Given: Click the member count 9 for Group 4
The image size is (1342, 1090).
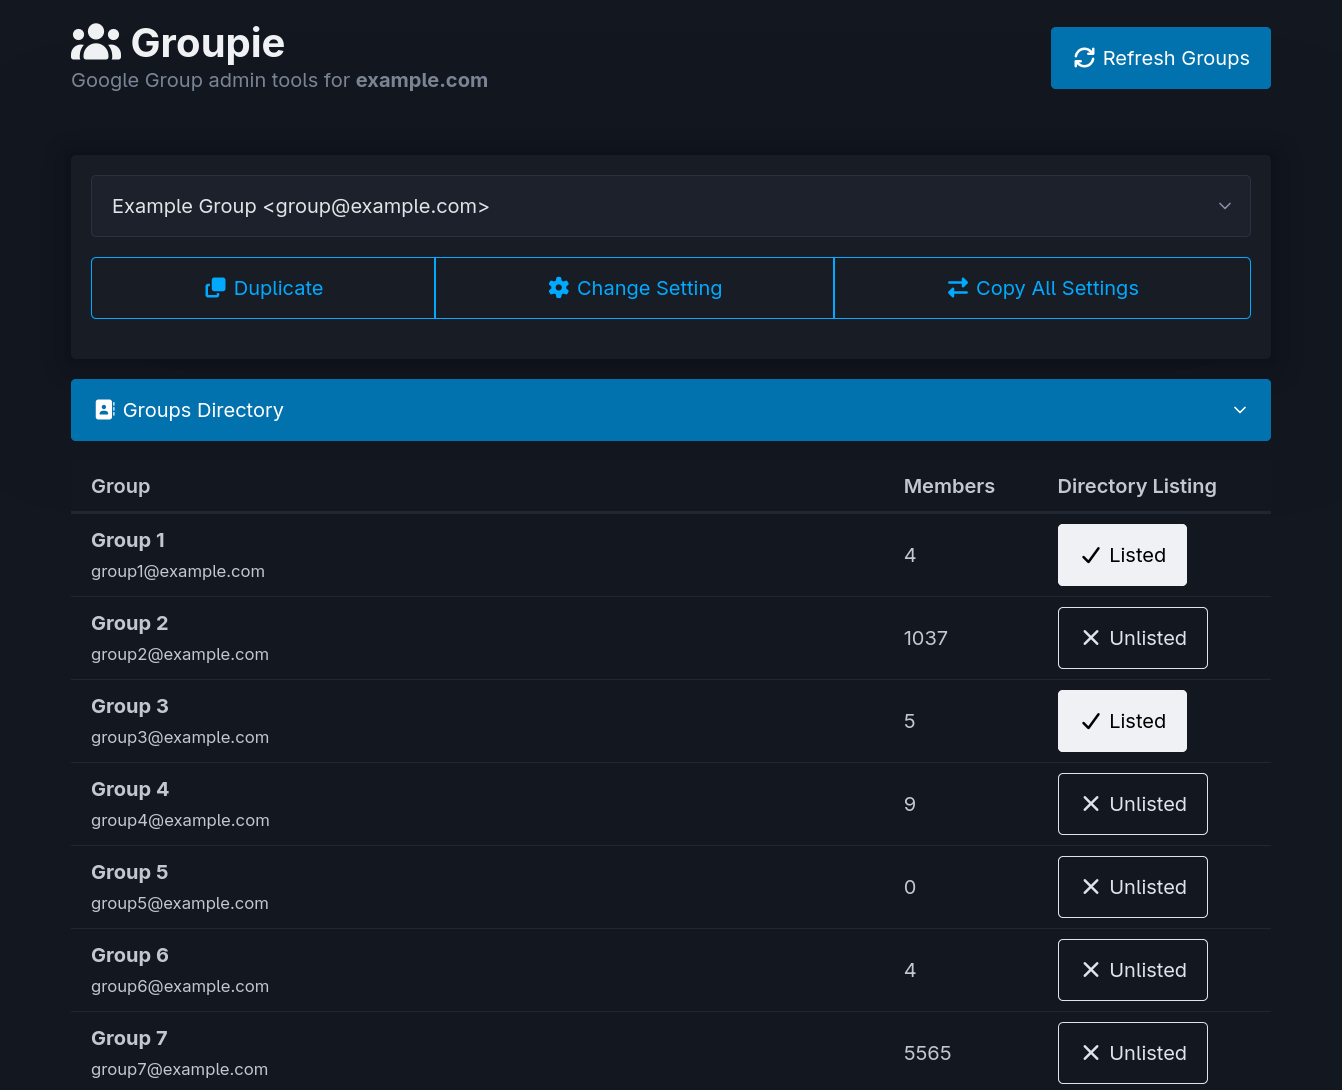Looking at the screenshot, I should [910, 804].
